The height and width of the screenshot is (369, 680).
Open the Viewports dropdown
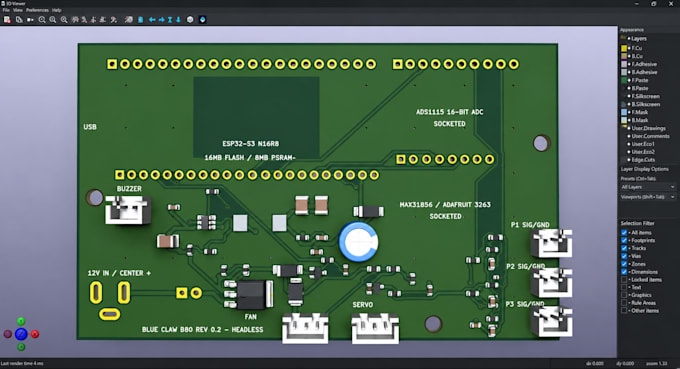(x=648, y=197)
